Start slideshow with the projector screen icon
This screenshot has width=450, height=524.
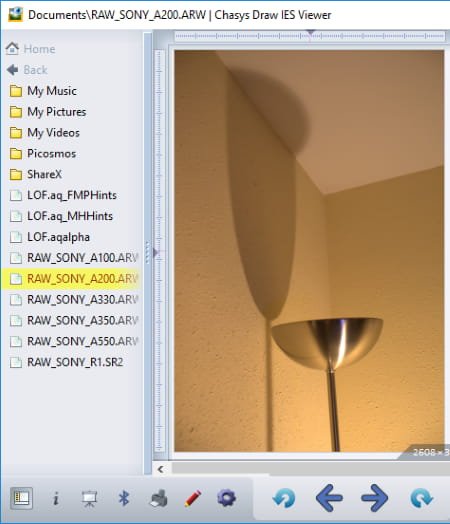[90, 499]
